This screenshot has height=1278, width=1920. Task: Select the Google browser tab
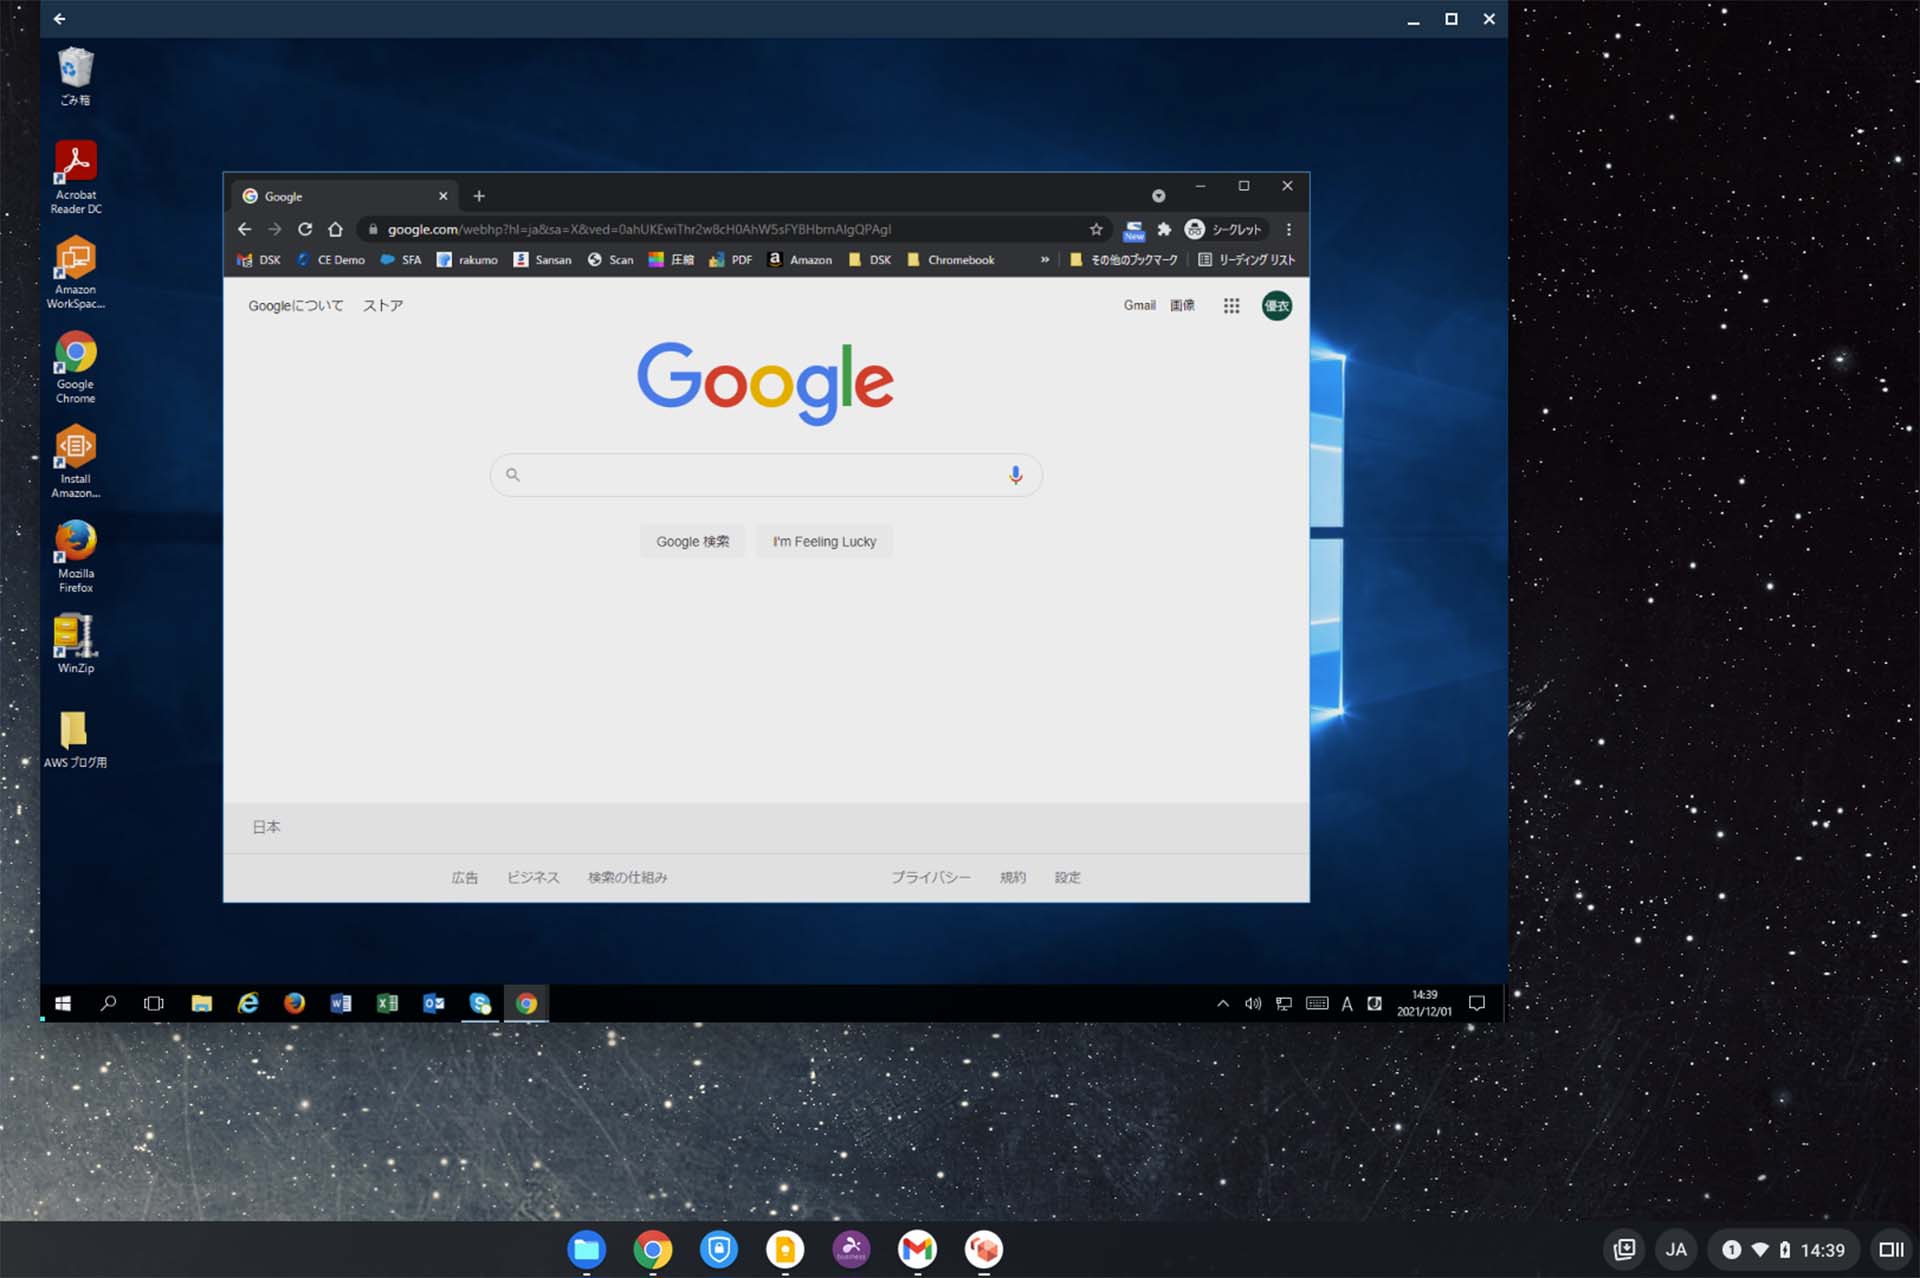coord(345,196)
